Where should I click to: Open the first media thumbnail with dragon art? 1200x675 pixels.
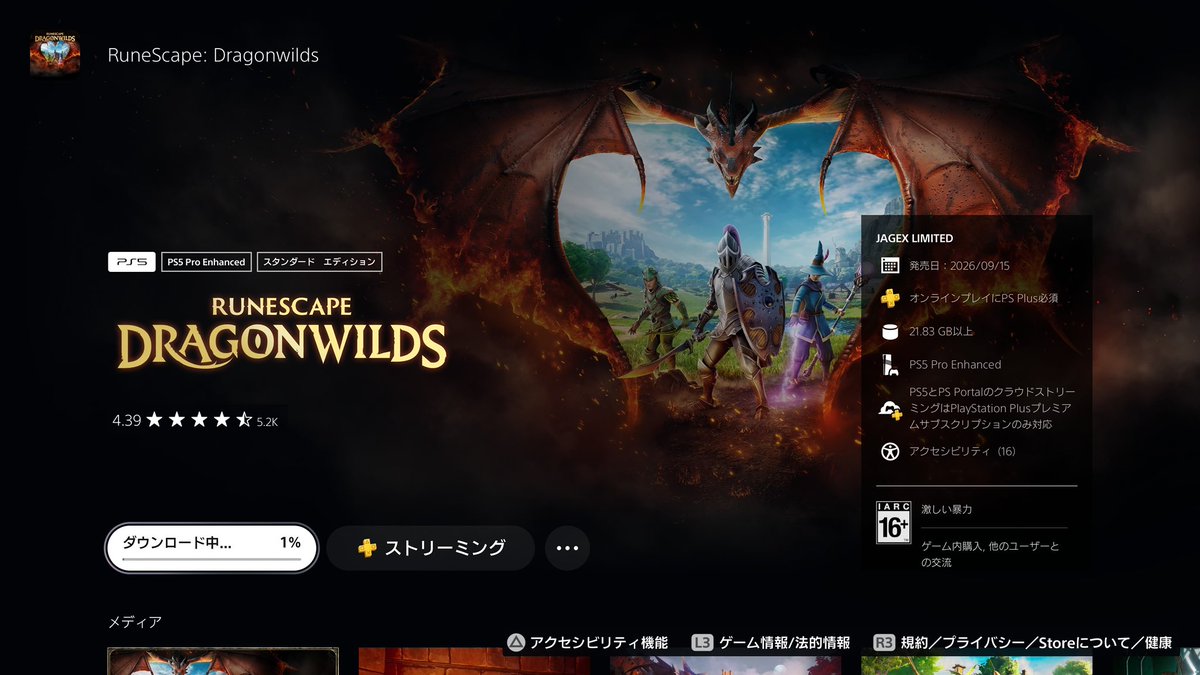pyautogui.click(x=223, y=661)
